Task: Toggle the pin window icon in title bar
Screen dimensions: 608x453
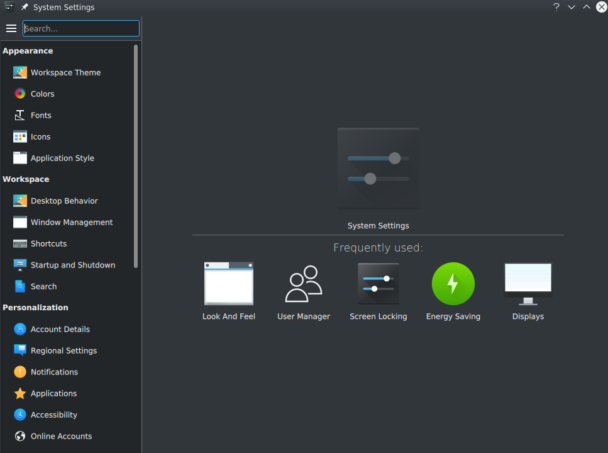Action: coord(24,7)
